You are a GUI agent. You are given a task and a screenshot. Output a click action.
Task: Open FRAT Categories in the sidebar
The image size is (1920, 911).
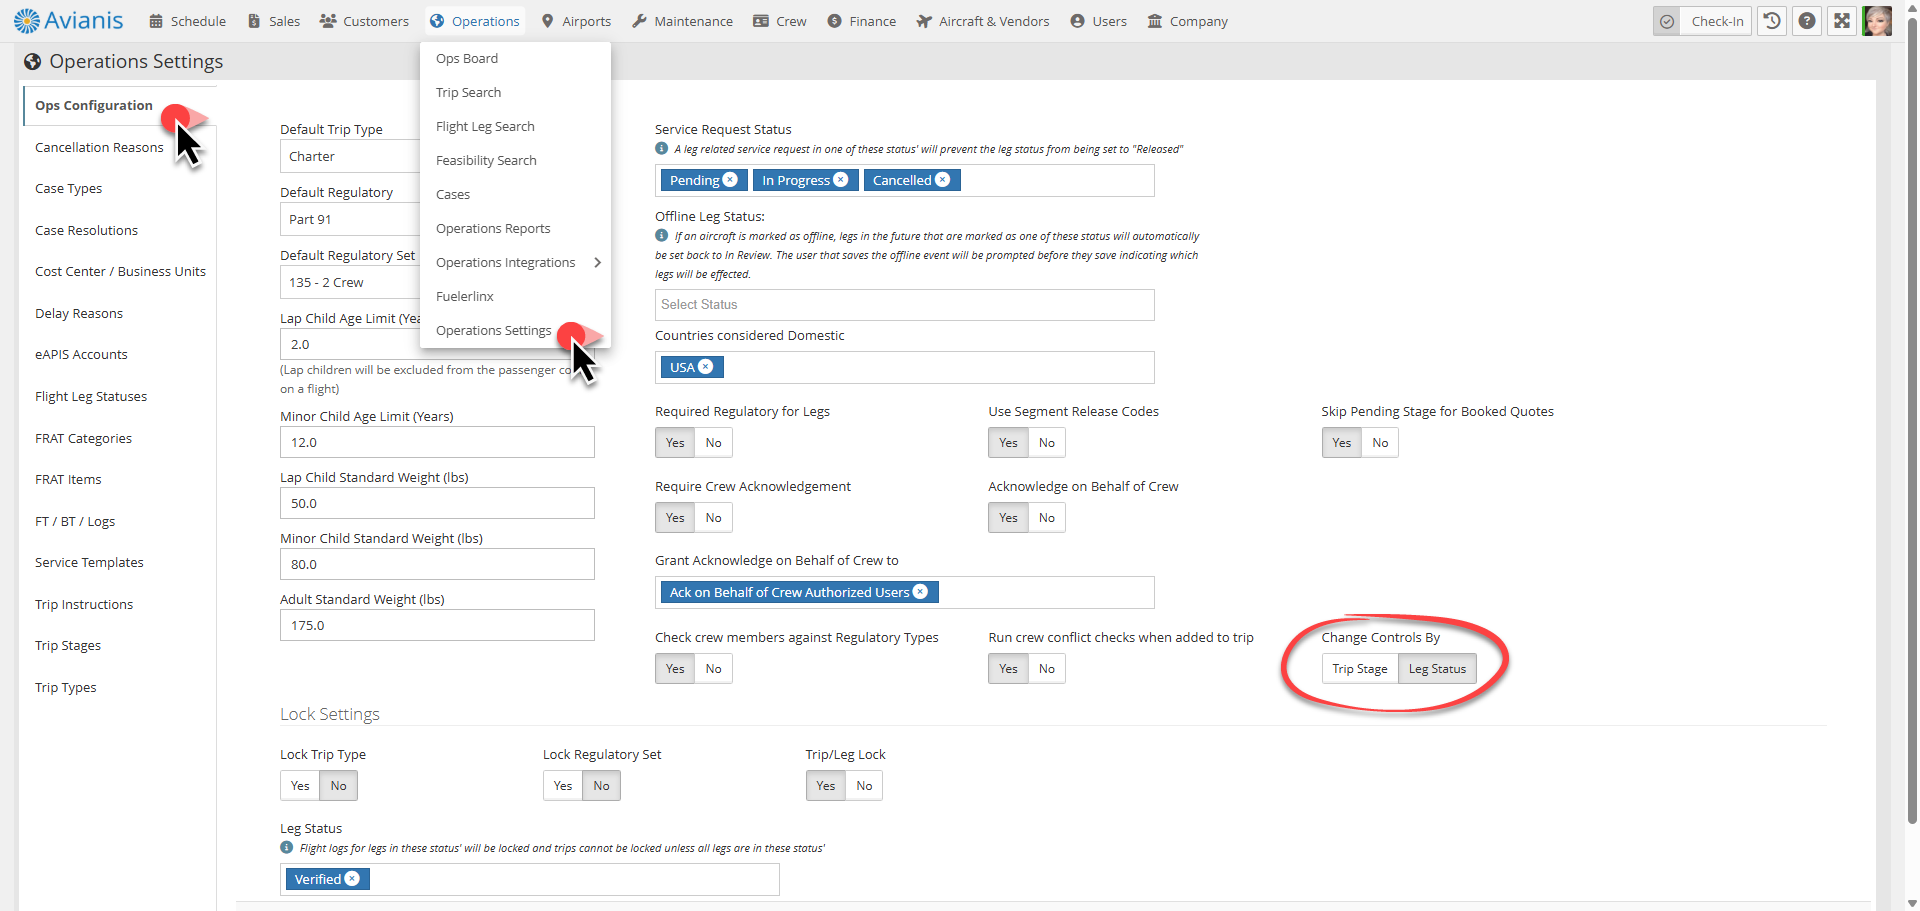[83, 438]
